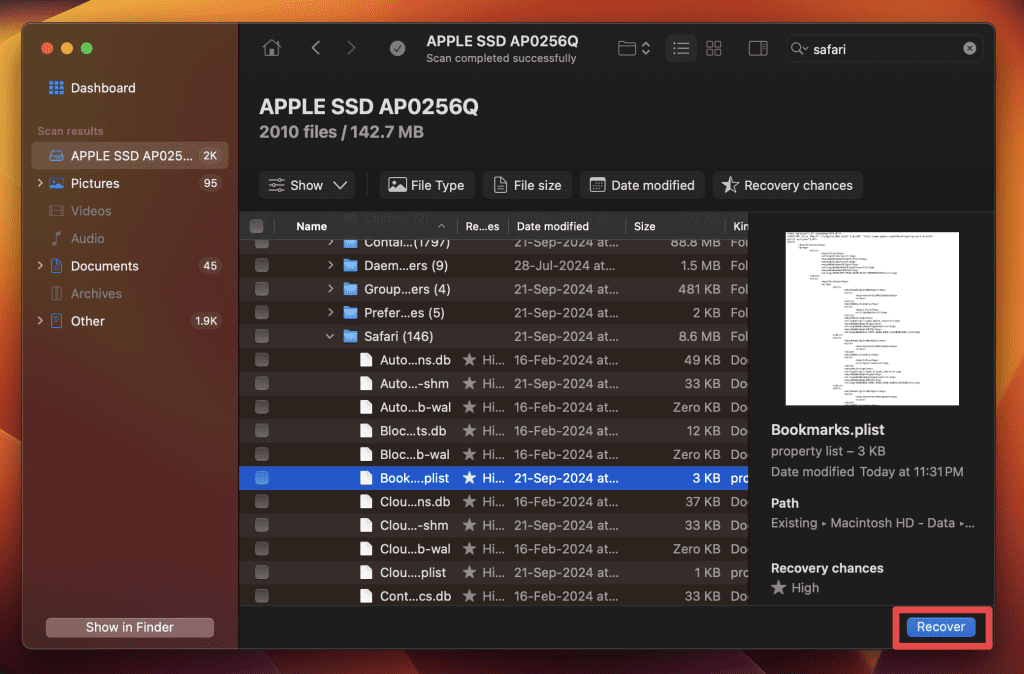Image resolution: width=1024 pixels, height=674 pixels.
Task: Check the Prefer...es (5) folder checkbox
Action: point(262,312)
